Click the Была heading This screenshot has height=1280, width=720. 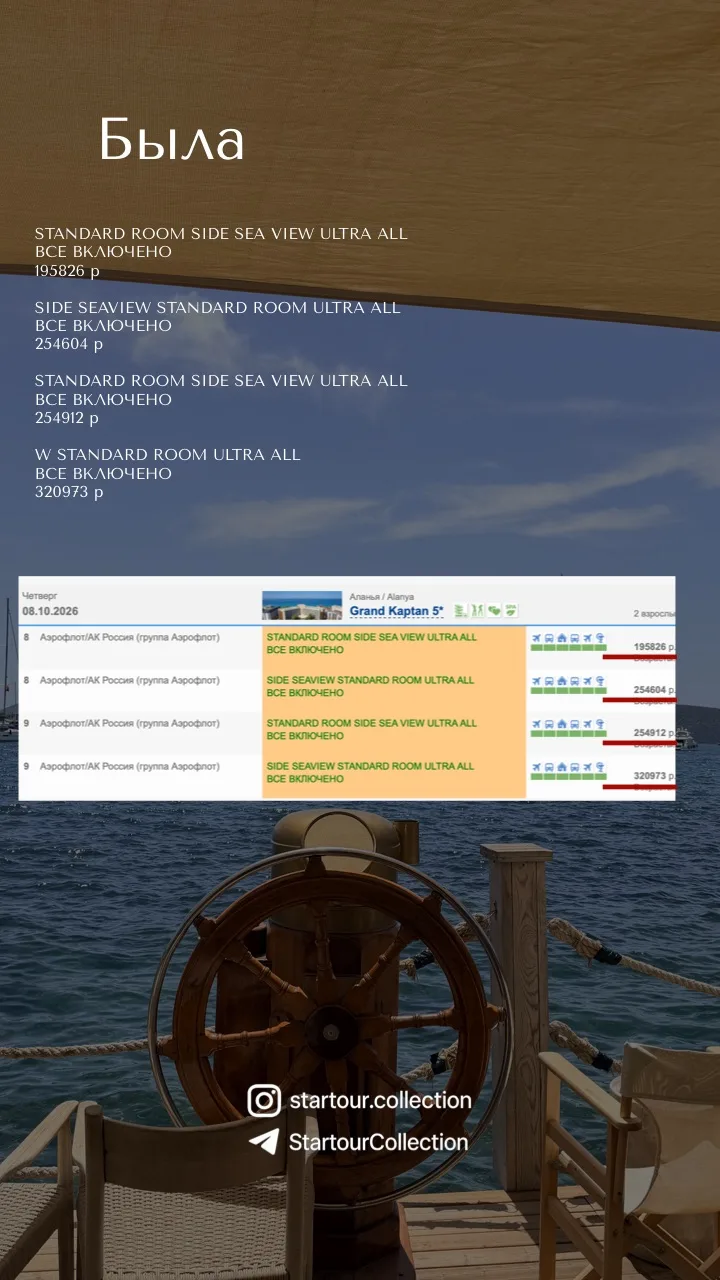(x=172, y=140)
